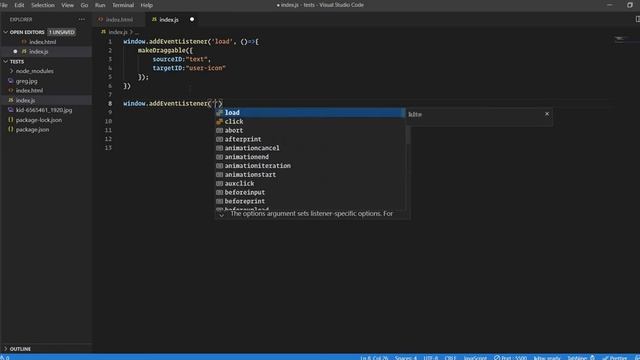Click the makeDraggable call on line 2

tap(162, 50)
